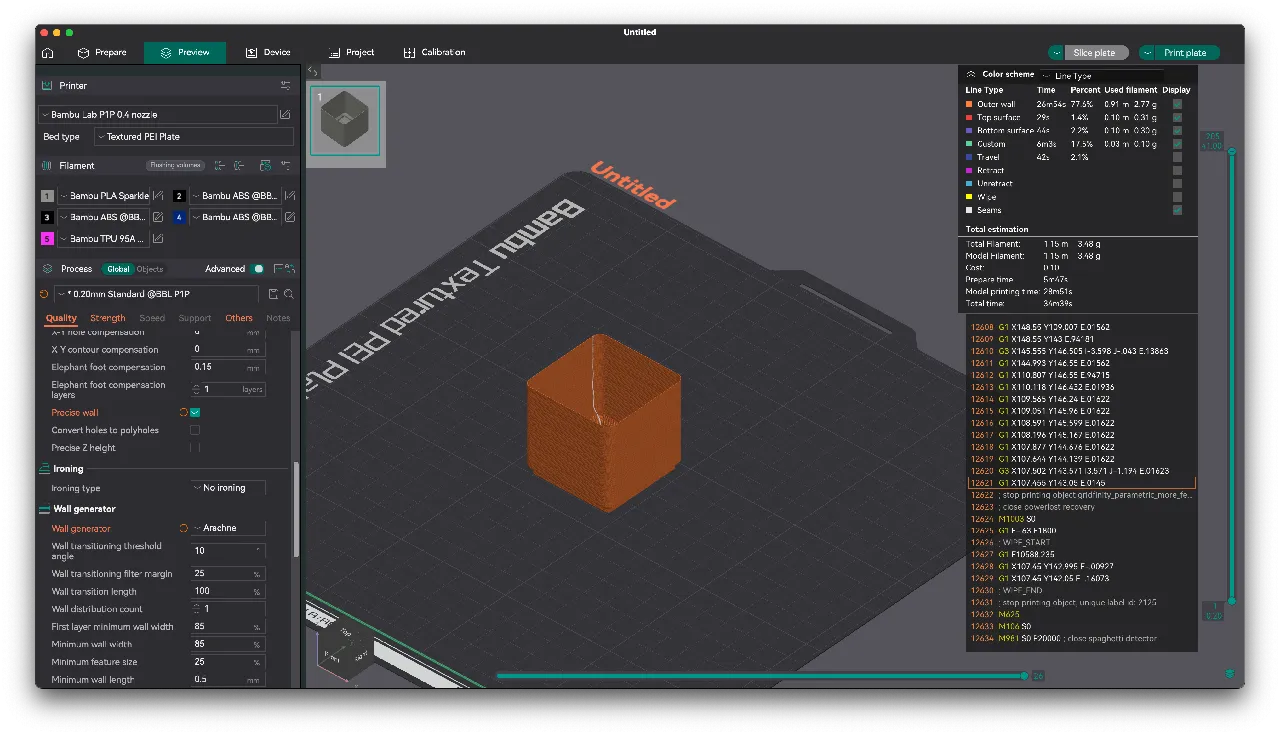
Task: Switch to the Strength settings tab
Action: pyautogui.click(x=107, y=318)
